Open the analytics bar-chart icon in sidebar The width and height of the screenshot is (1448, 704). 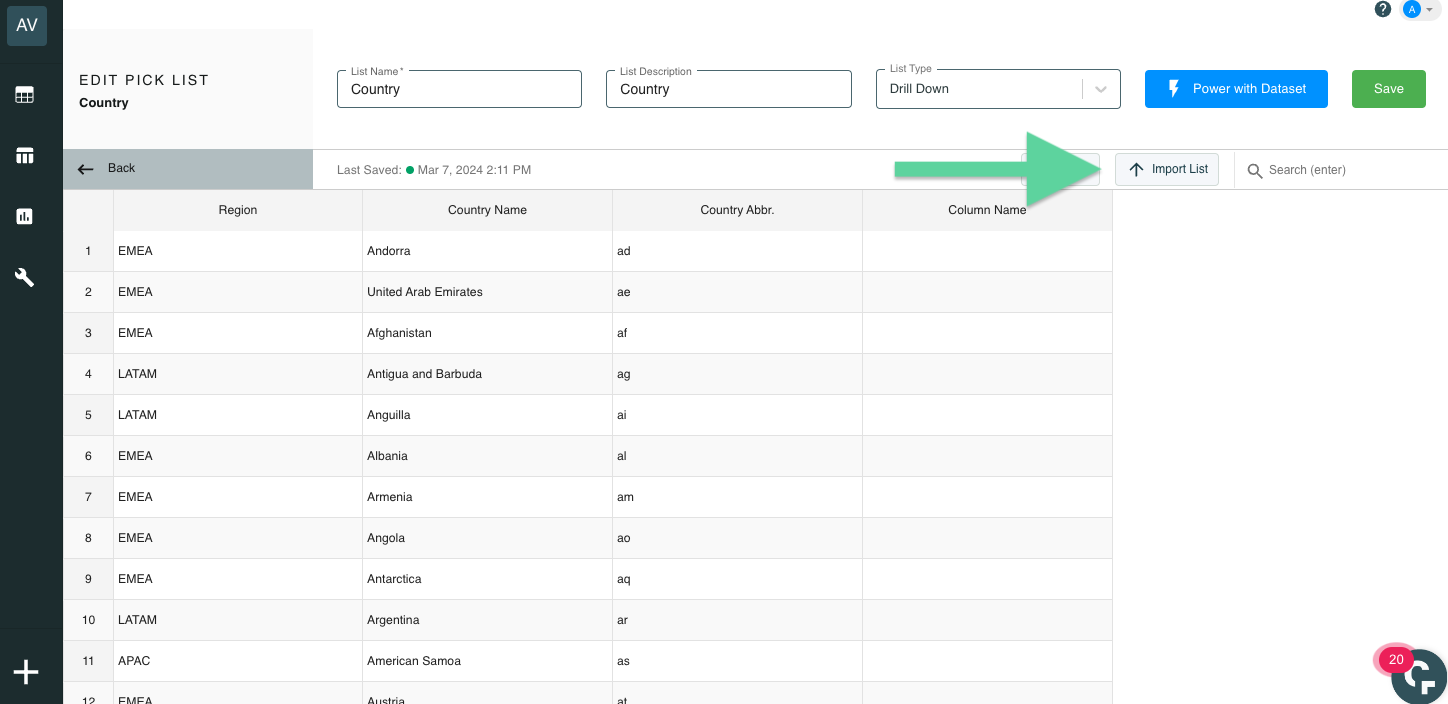pos(24,216)
